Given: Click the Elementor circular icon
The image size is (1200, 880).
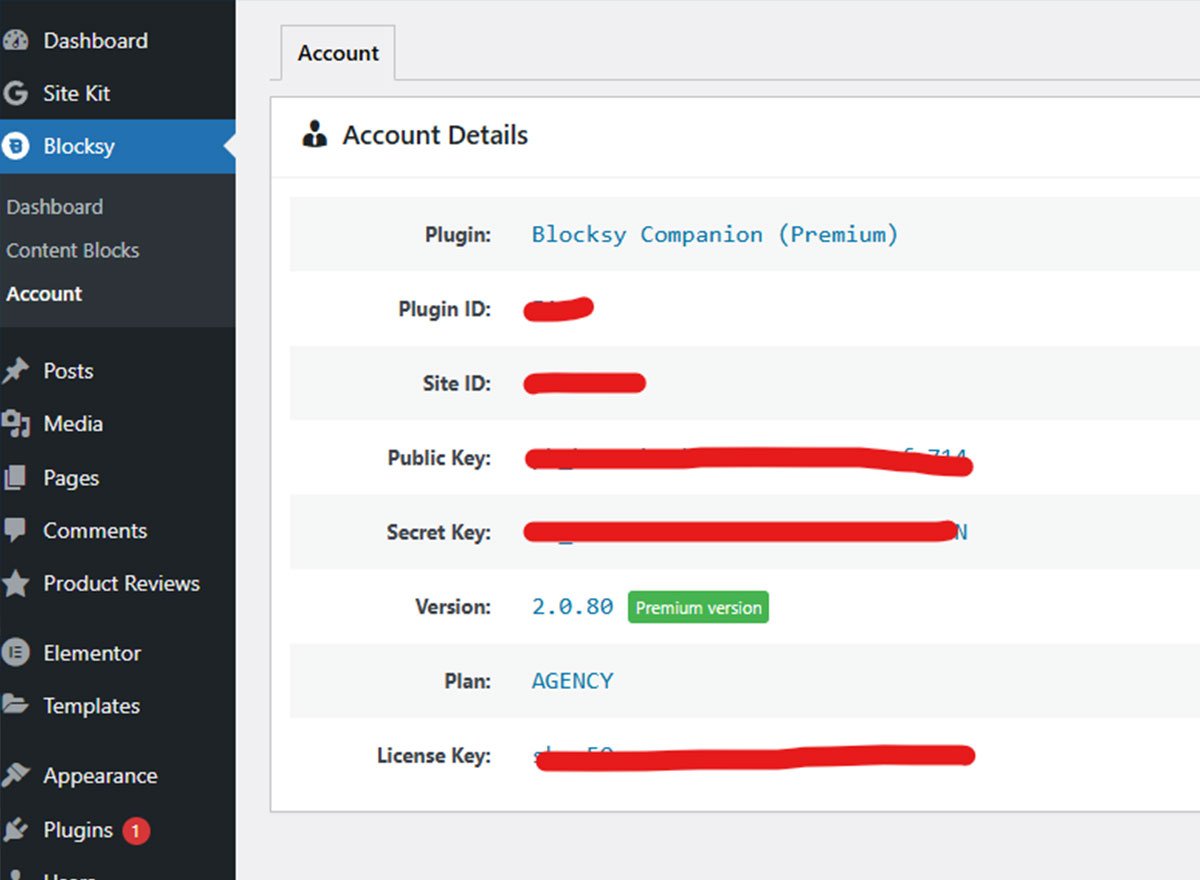Looking at the screenshot, I should [15, 653].
